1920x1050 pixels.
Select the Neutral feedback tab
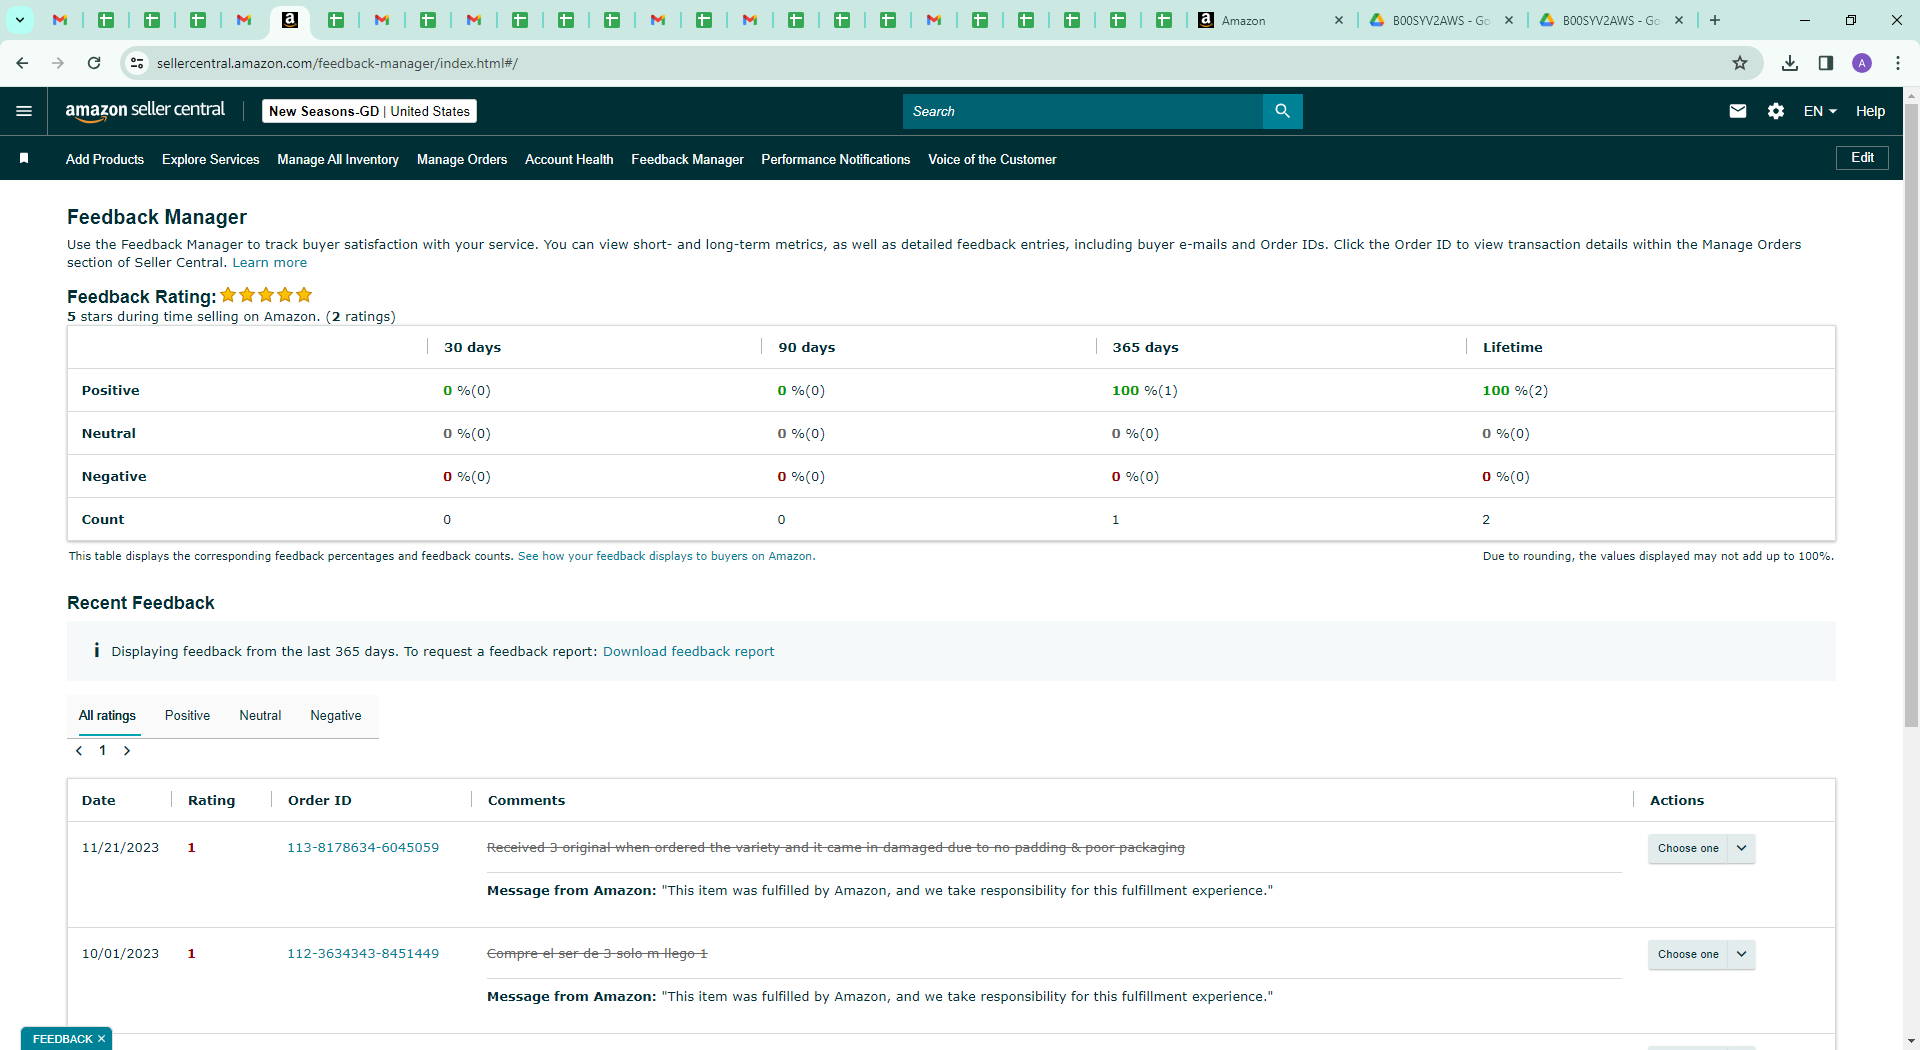tap(260, 716)
